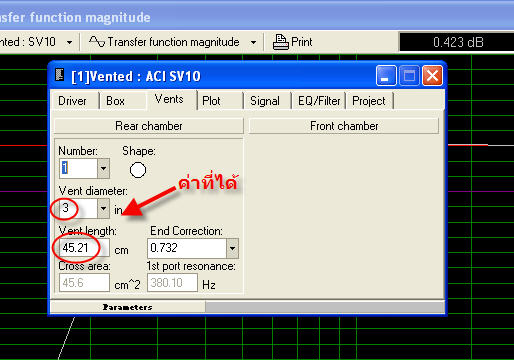The image size is (514, 360).
Task: Expand the Vent diameter dropdown
Action: tap(103, 208)
